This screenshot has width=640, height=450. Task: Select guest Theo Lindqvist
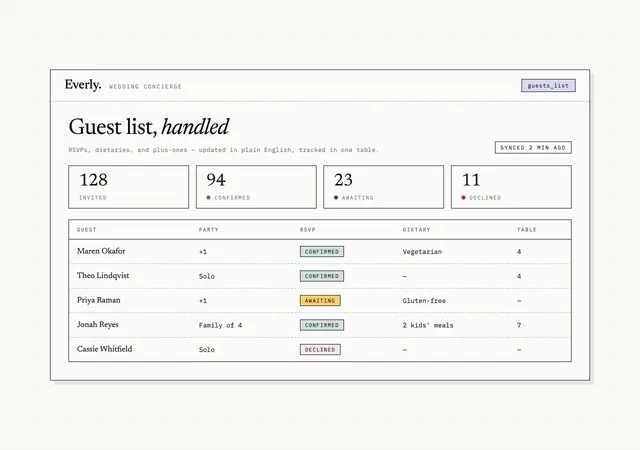pos(103,276)
